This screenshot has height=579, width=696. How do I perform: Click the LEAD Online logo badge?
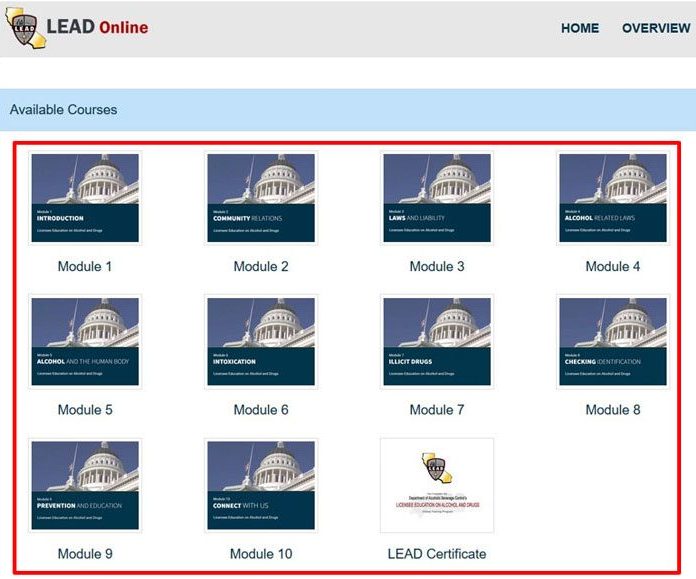[24, 28]
